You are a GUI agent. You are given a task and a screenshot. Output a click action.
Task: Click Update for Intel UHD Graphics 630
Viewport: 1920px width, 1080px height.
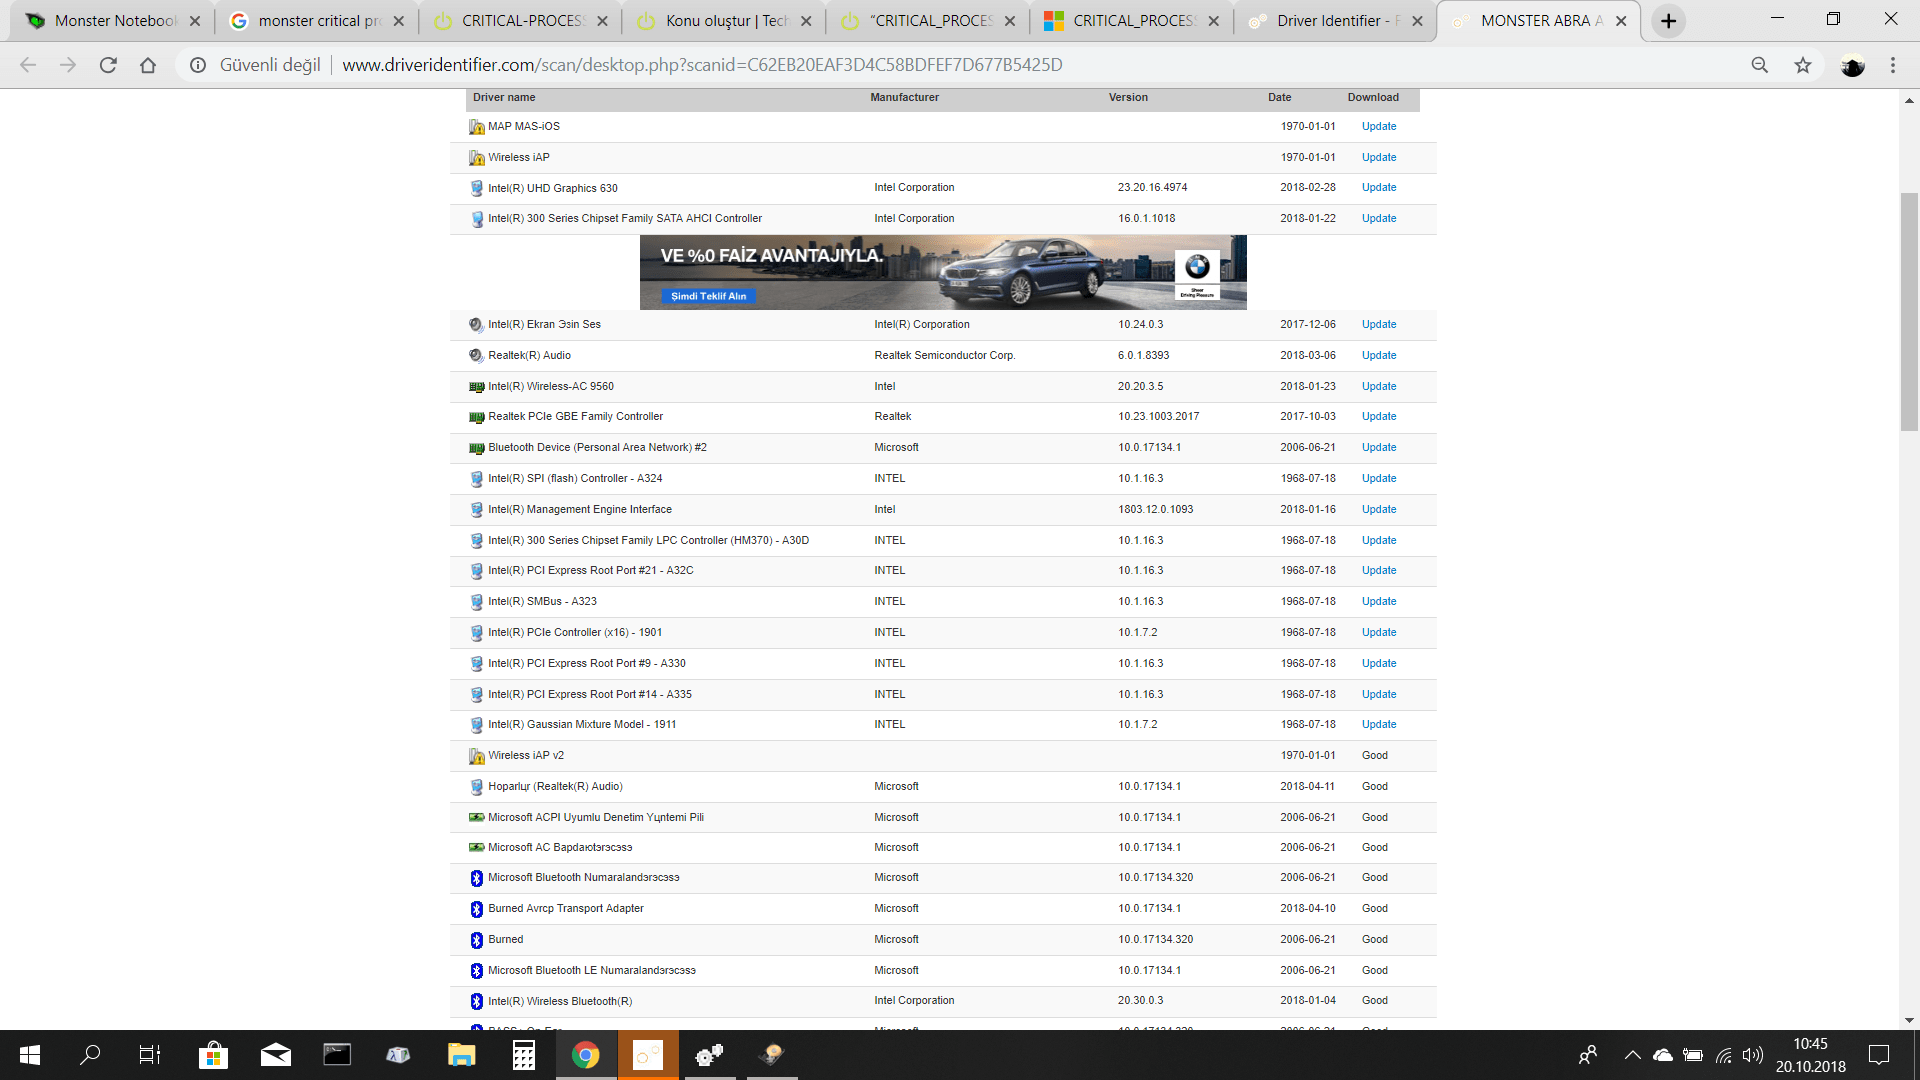pyautogui.click(x=1378, y=188)
